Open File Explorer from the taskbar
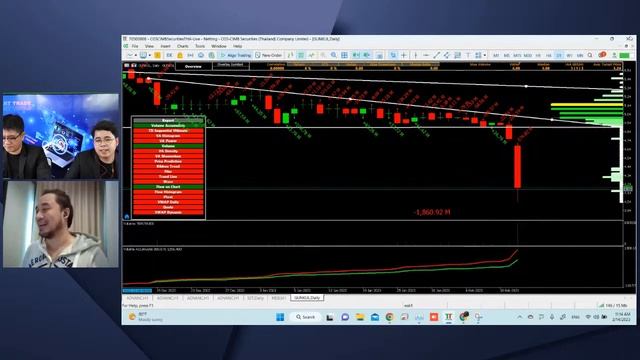The height and width of the screenshot is (360, 640). pos(360,317)
